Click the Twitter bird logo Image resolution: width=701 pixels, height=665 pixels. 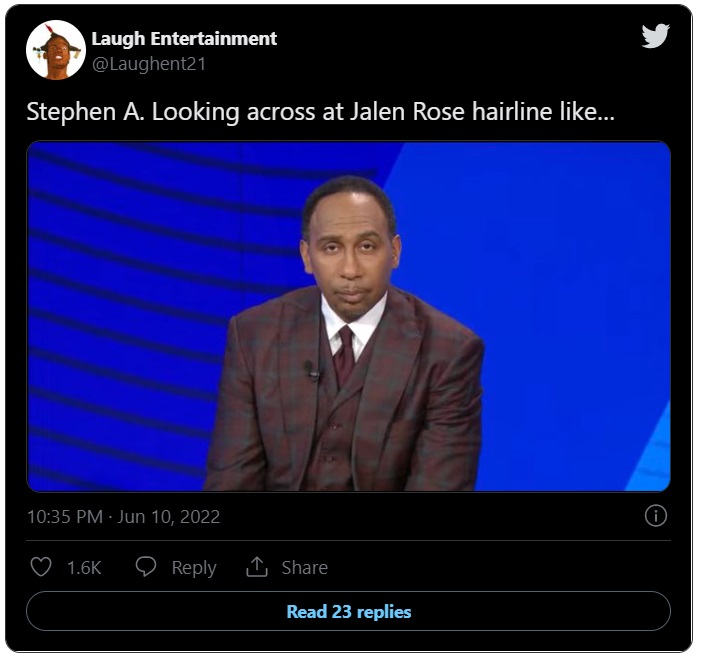click(x=655, y=35)
